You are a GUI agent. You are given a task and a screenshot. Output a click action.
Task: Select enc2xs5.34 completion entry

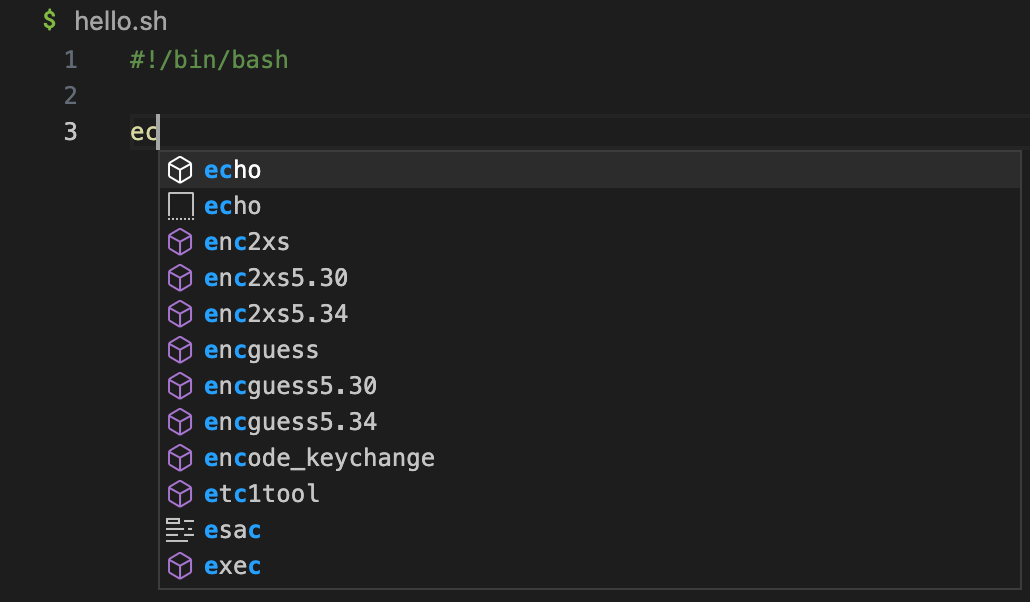590,314
